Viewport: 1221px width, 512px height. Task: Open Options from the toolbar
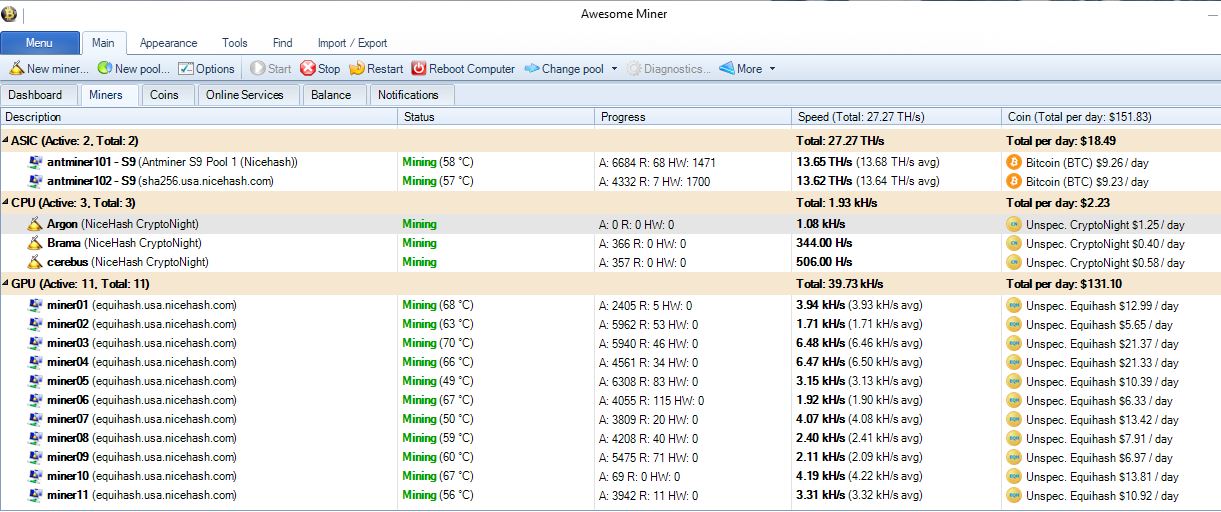click(206, 69)
